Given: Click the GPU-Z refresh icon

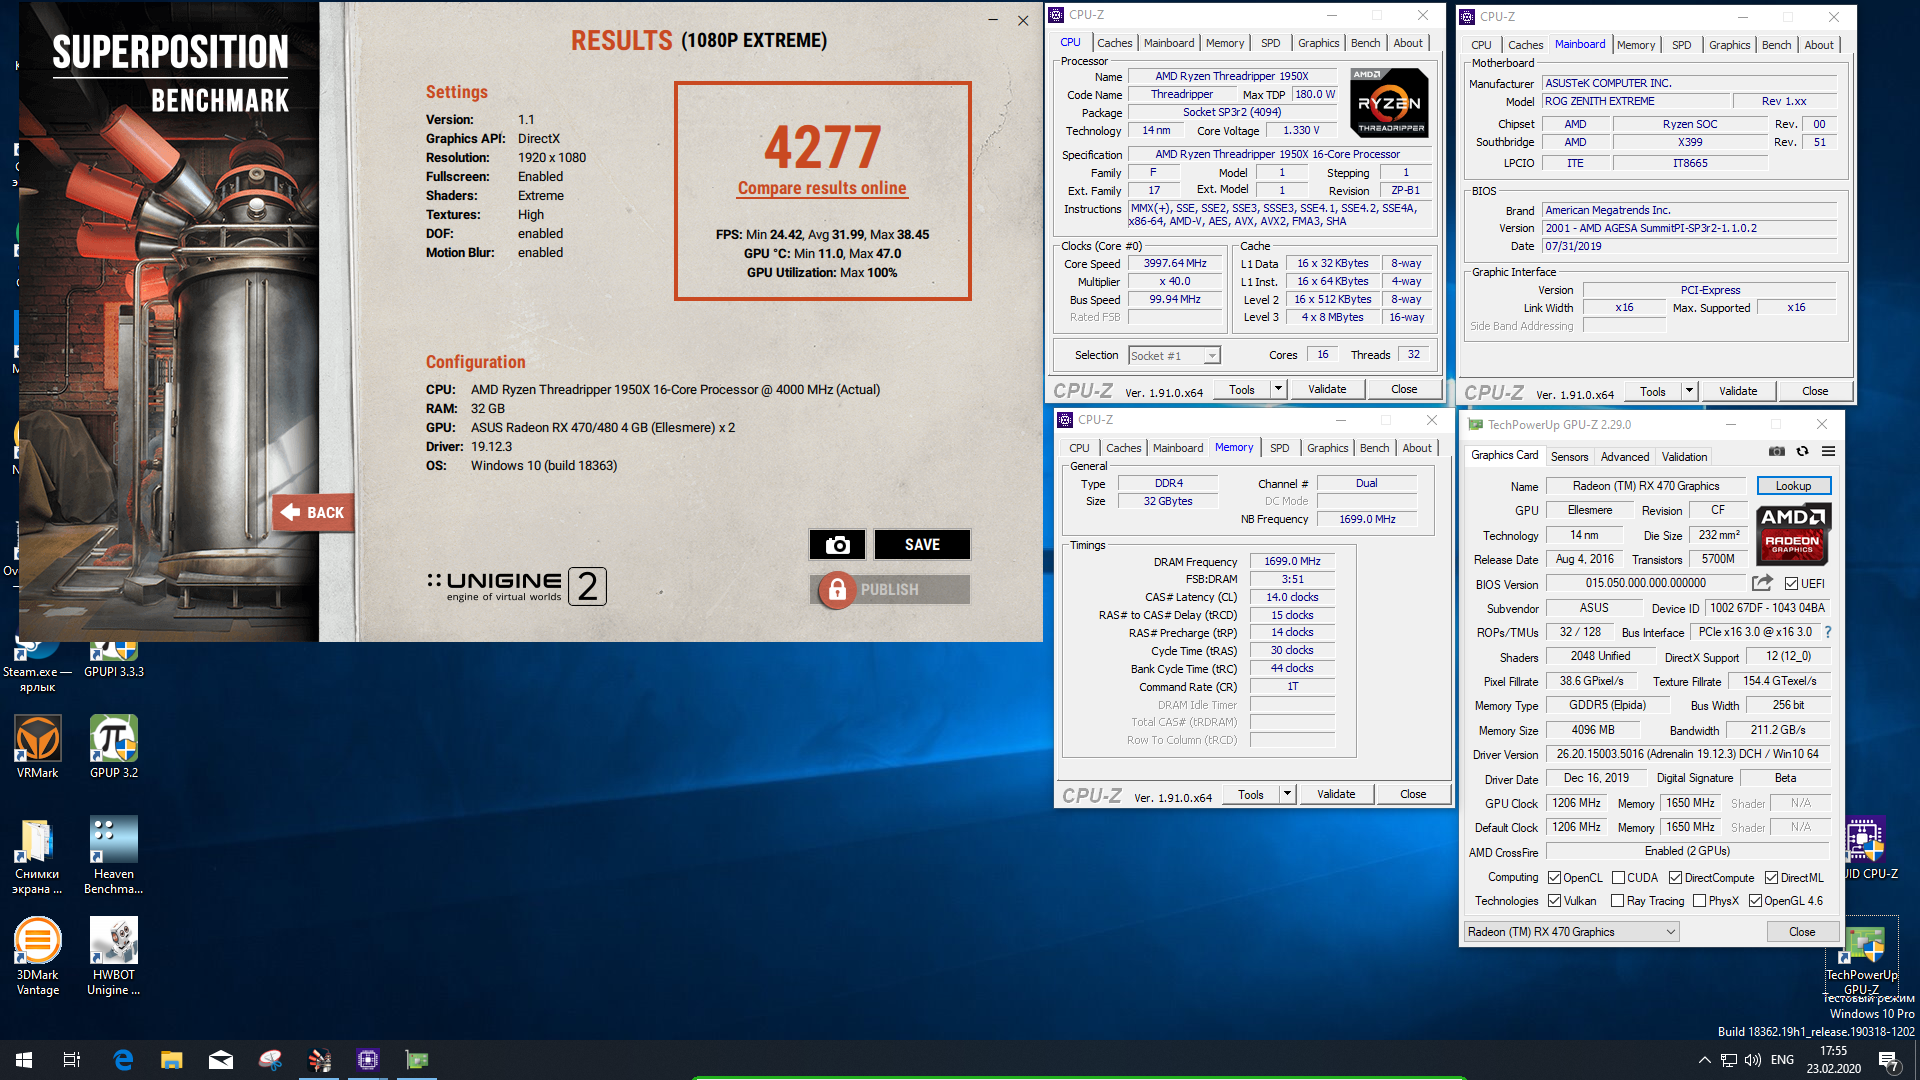Looking at the screenshot, I should [1802, 452].
